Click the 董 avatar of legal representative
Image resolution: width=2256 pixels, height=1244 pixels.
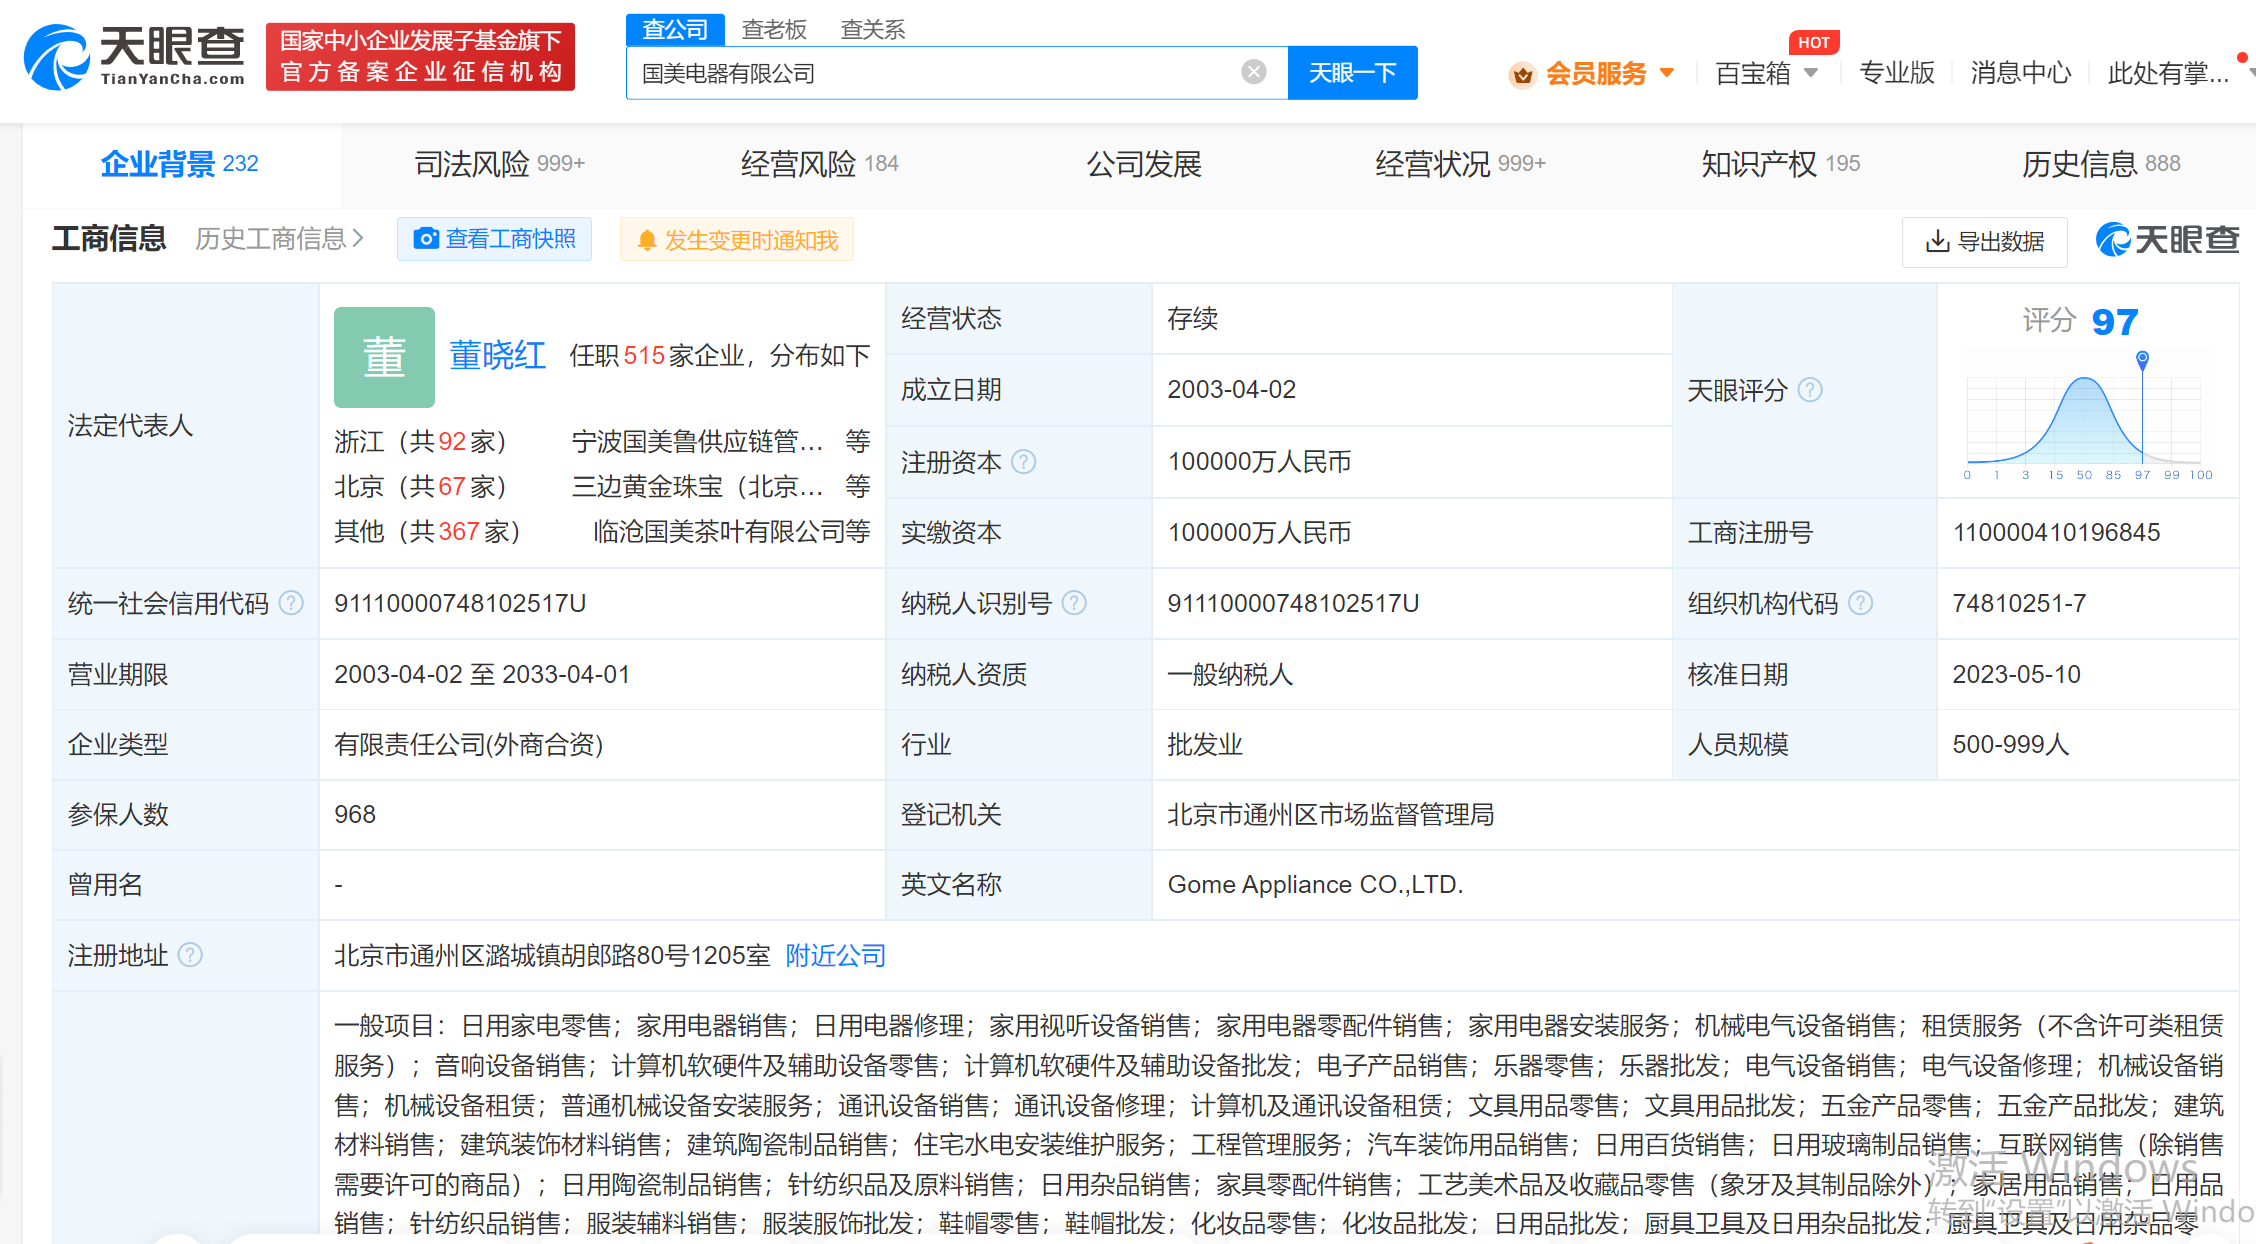(x=384, y=357)
